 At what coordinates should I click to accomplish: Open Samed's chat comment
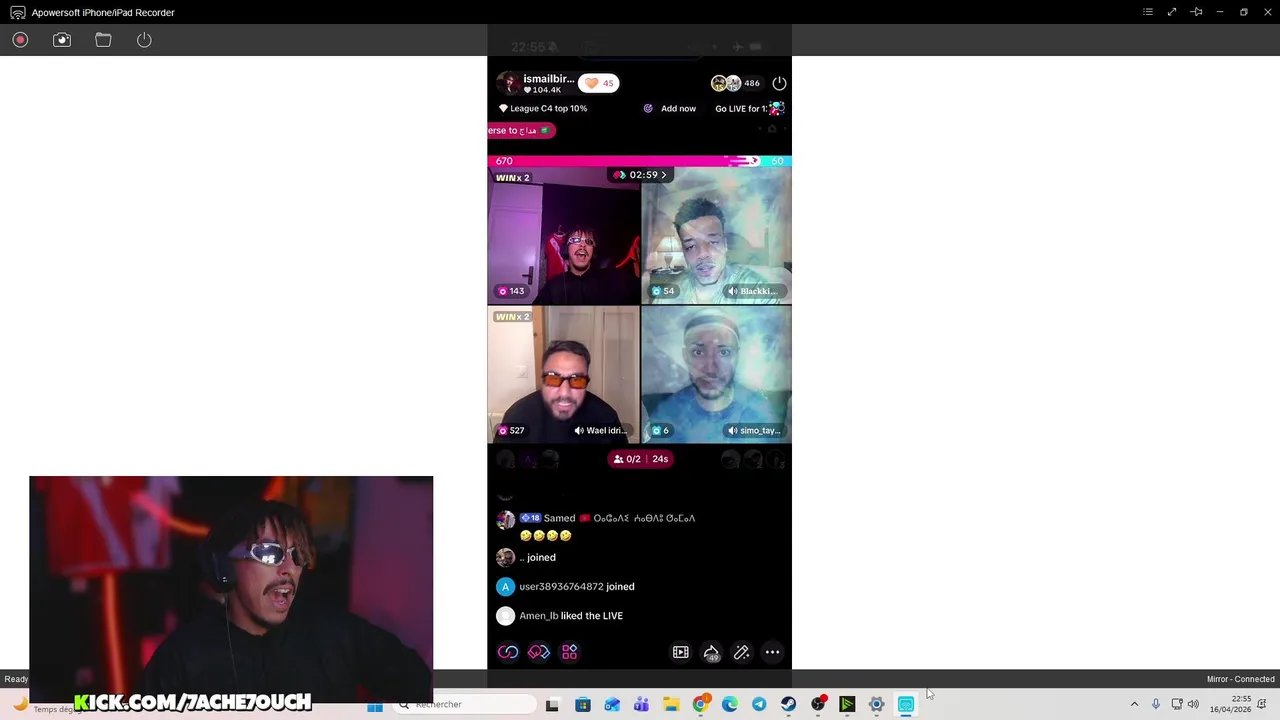pyautogui.click(x=596, y=526)
